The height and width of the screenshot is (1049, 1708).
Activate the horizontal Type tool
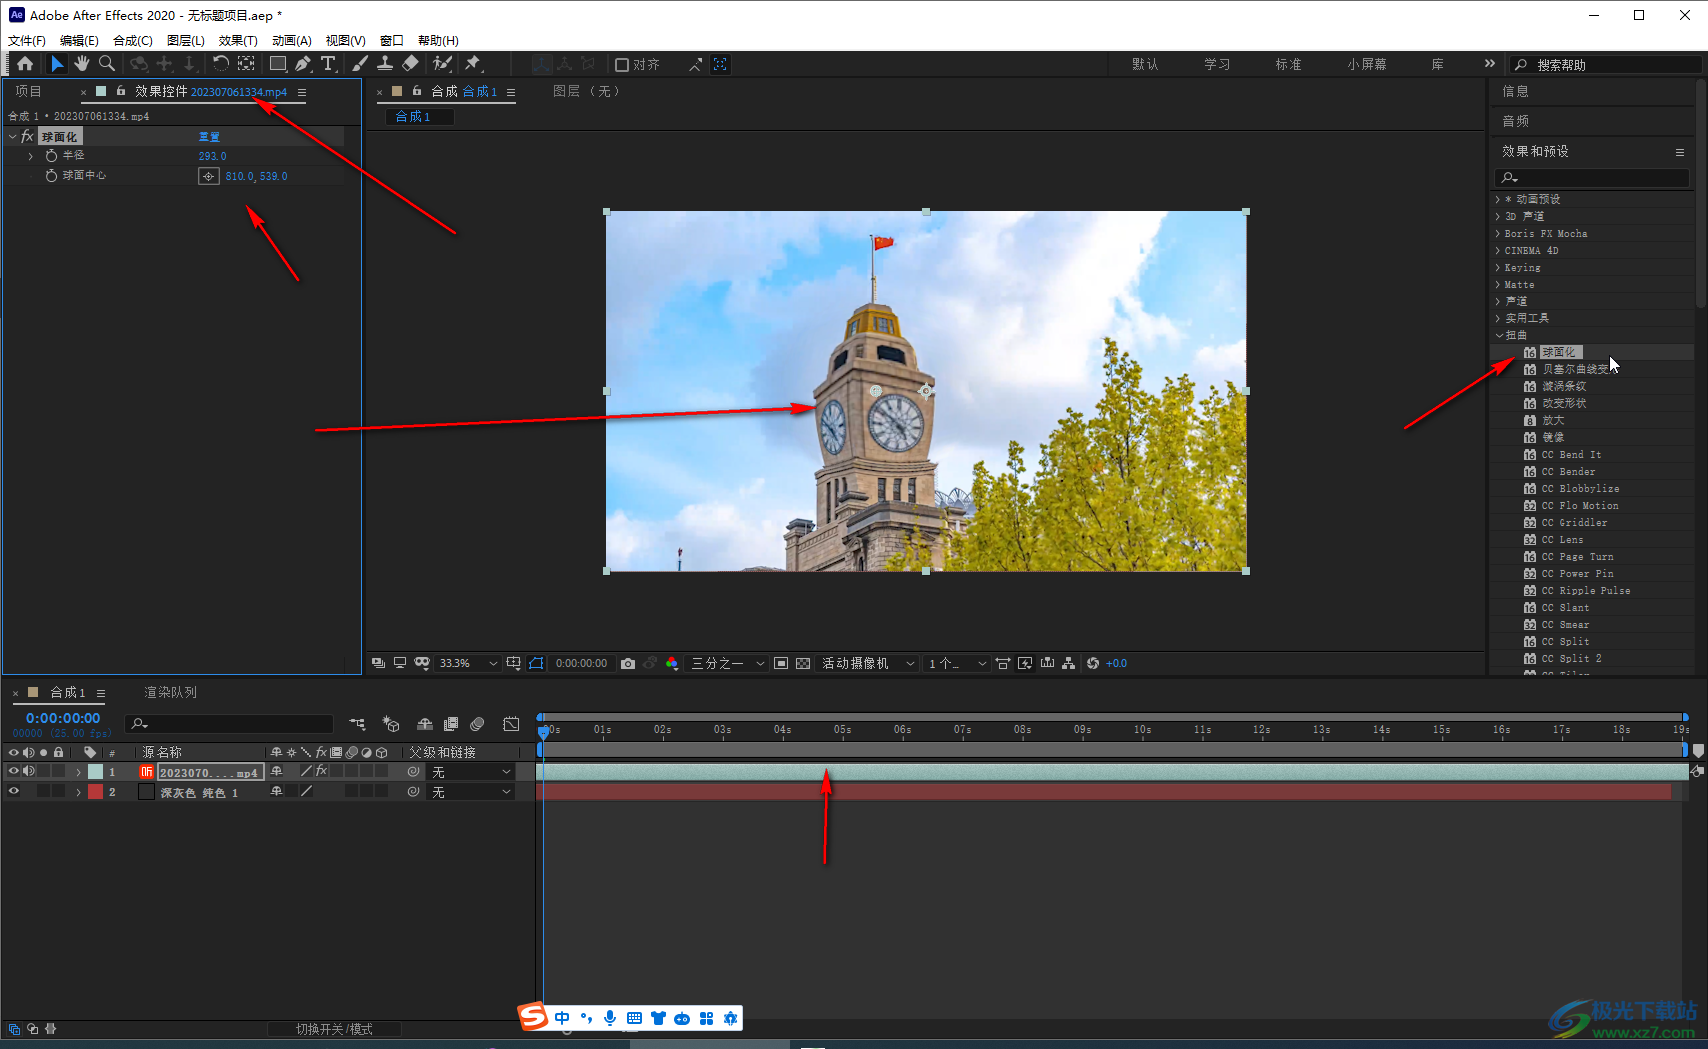(328, 64)
